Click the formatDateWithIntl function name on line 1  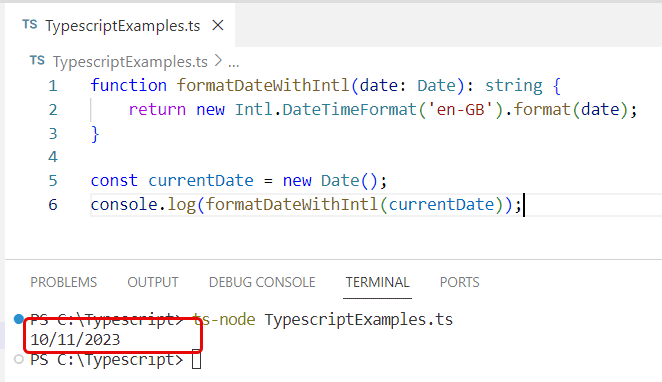tap(263, 86)
